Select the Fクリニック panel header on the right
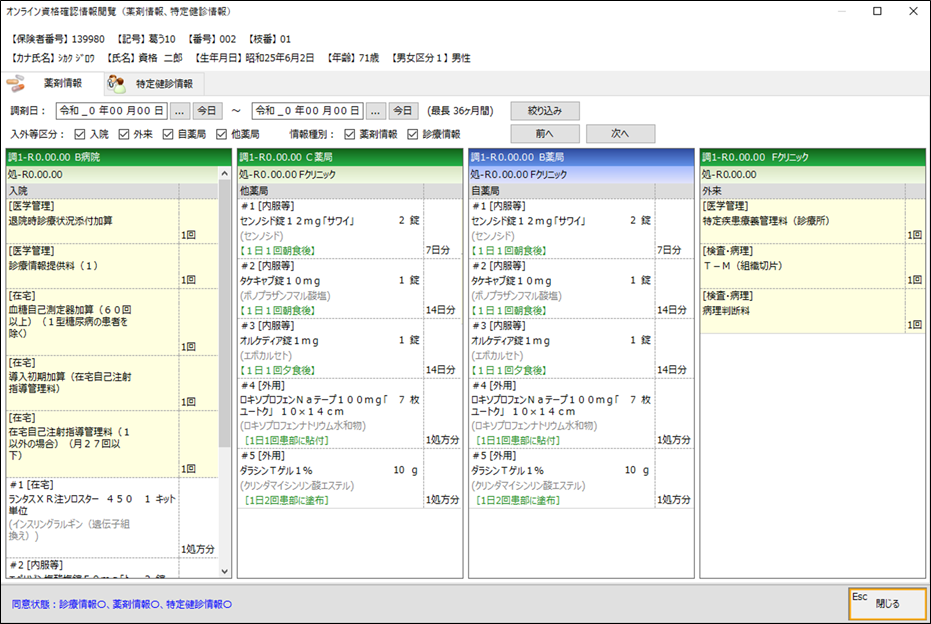This screenshot has height=624, width=931. [x=813, y=157]
